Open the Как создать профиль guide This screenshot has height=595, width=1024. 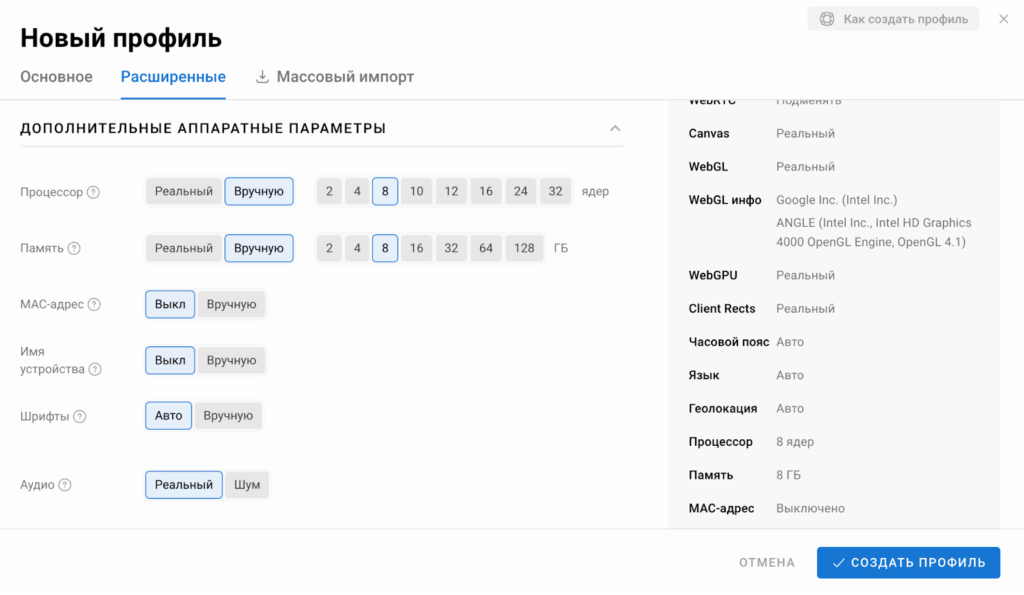point(893,19)
